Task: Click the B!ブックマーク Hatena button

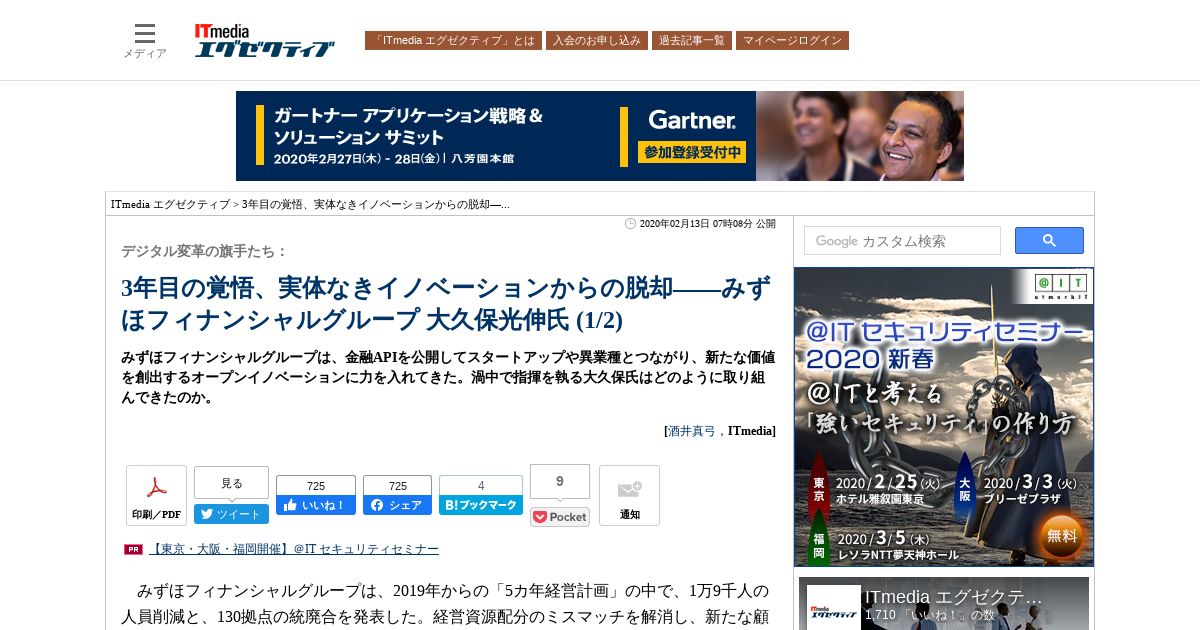Action: point(481,505)
